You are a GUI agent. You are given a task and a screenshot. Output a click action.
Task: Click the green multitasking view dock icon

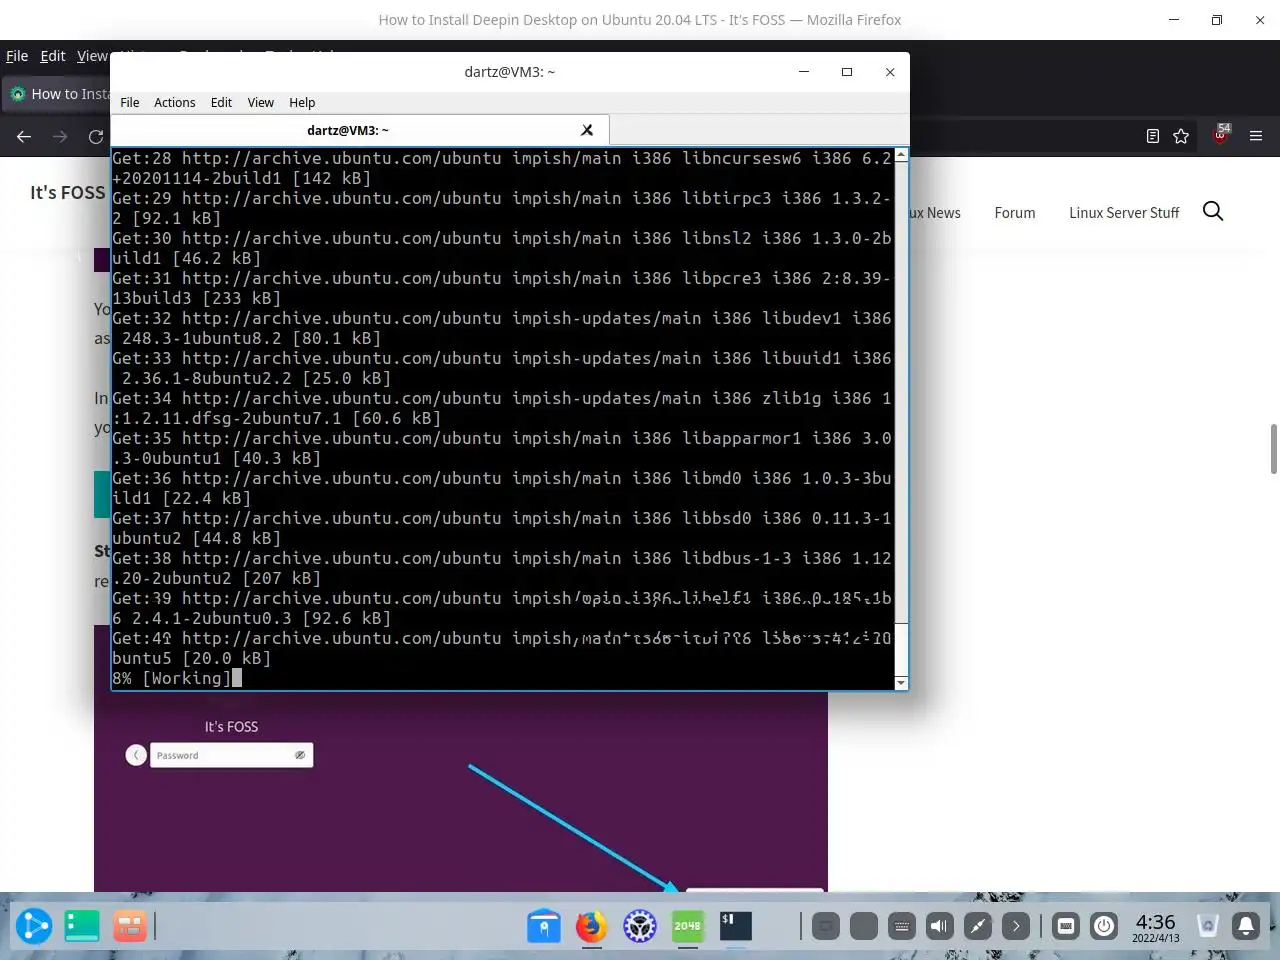[x=82, y=926]
